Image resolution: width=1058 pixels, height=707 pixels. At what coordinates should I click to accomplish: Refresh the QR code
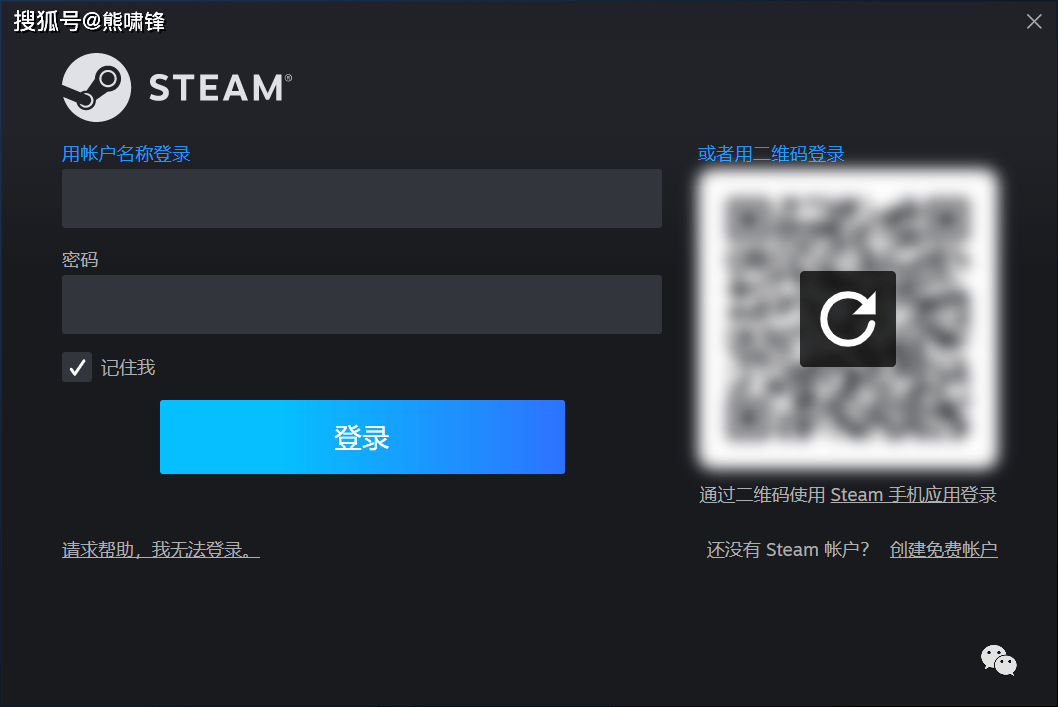pos(847,319)
